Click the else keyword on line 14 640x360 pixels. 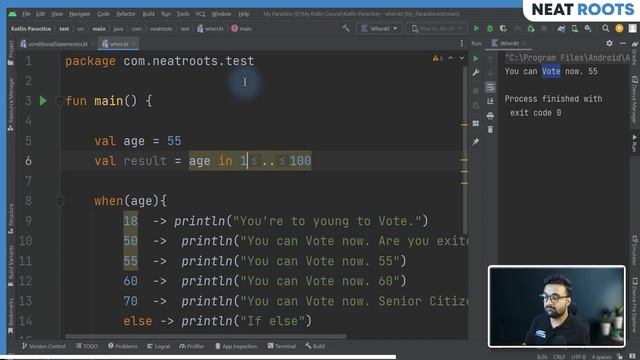(x=138, y=321)
